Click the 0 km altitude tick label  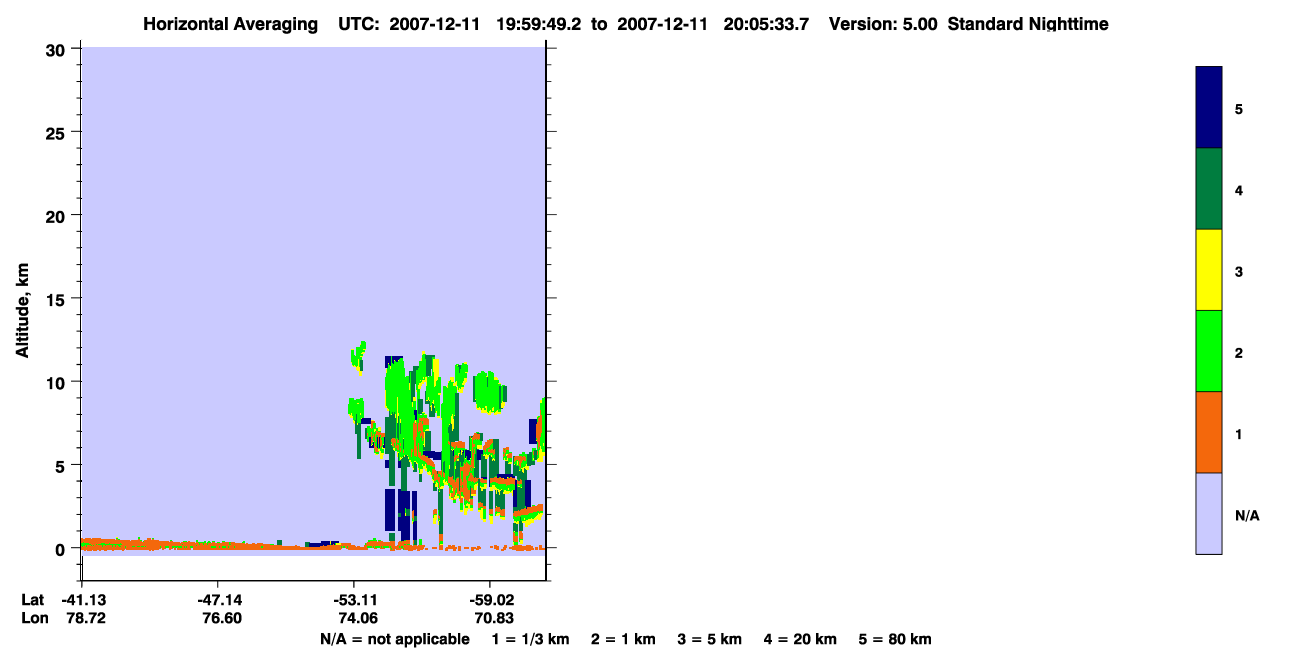[62, 549]
